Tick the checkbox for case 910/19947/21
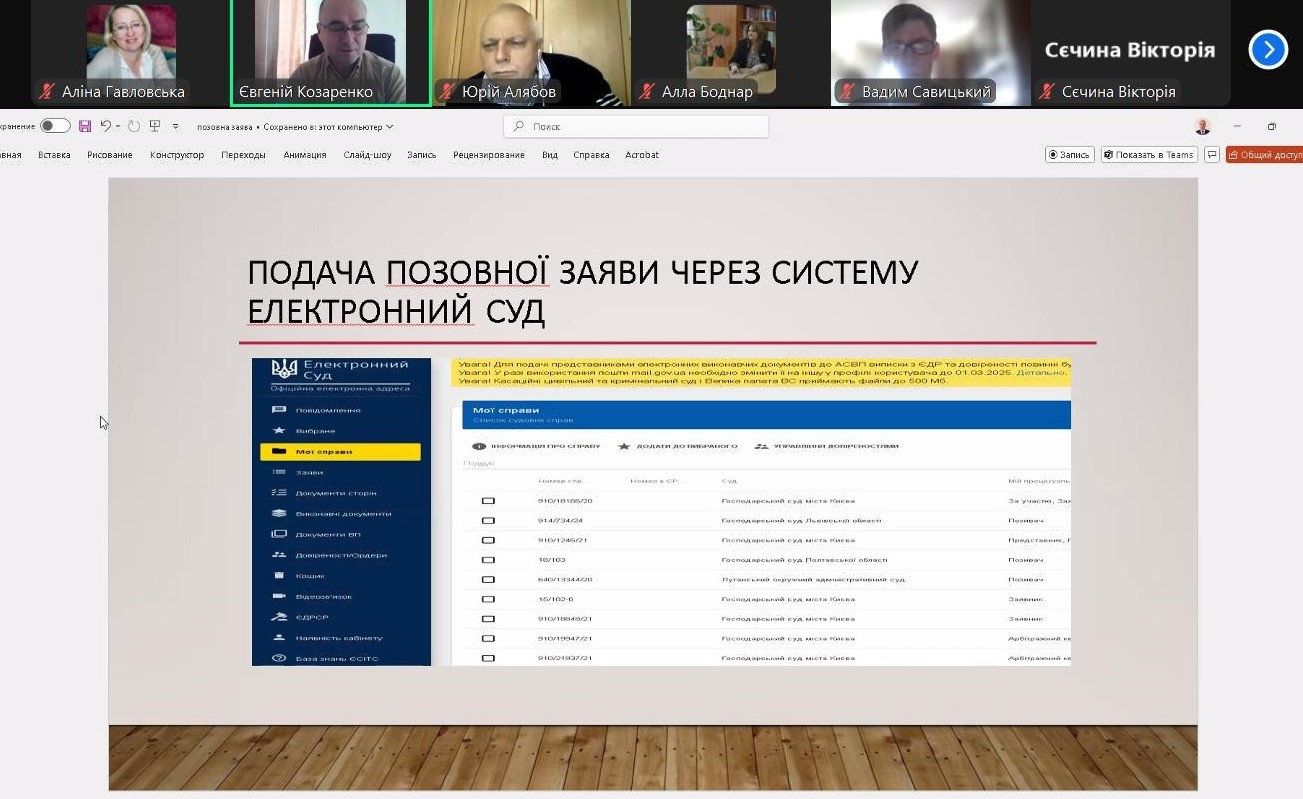Viewport: 1303px width, 799px height. click(489, 638)
